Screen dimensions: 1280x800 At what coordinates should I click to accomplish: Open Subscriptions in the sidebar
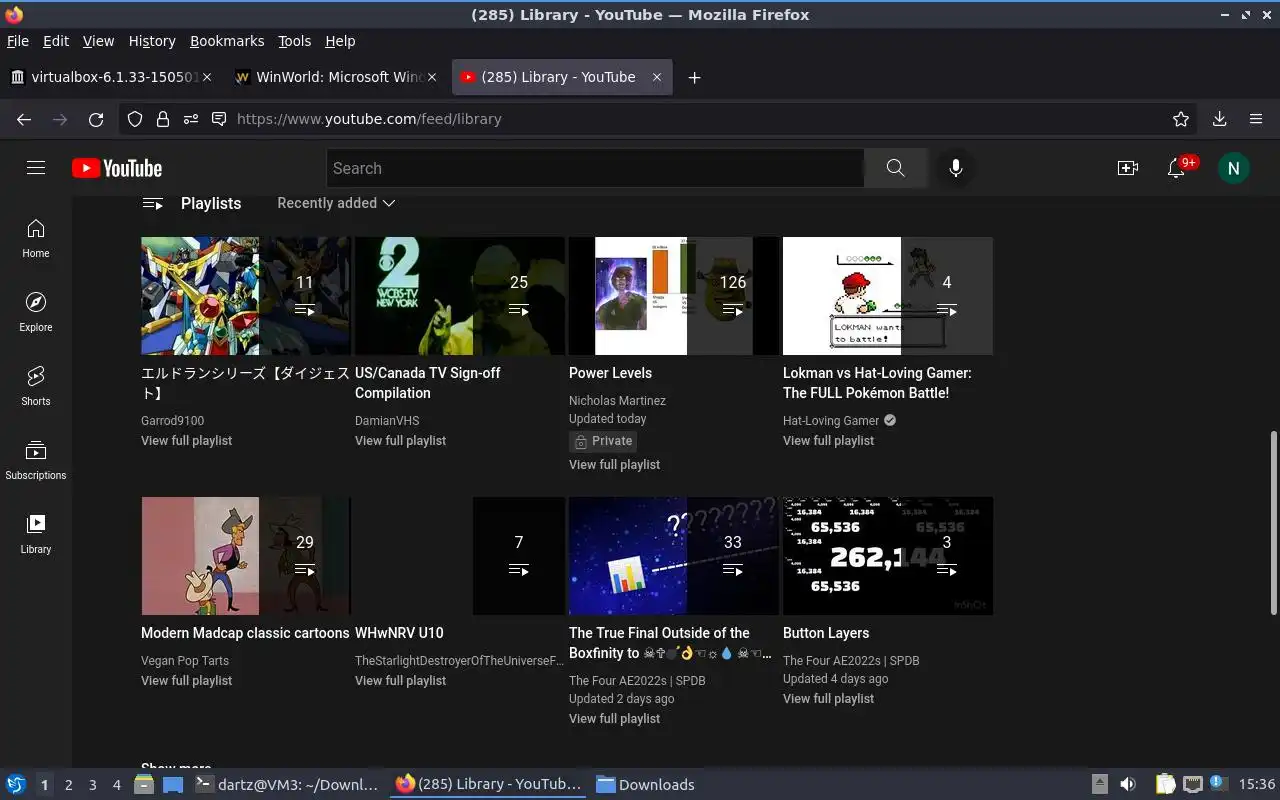pyautogui.click(x=36, y=461)
